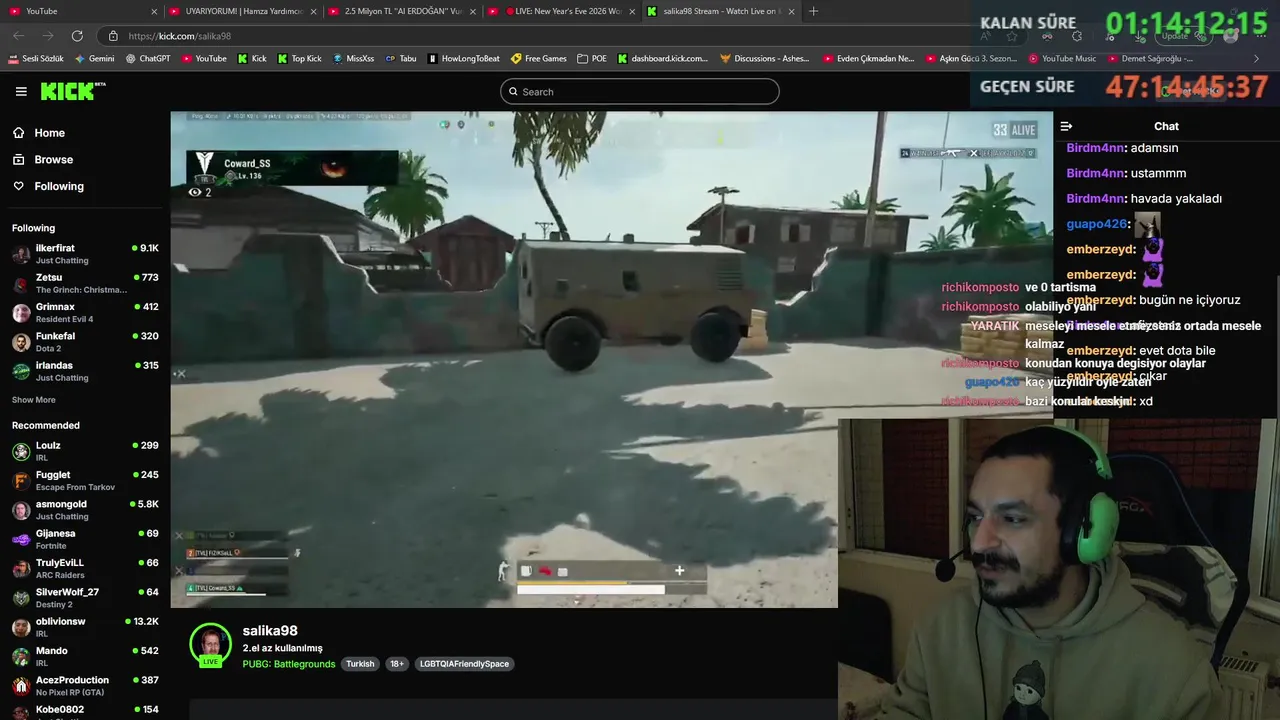Click SilverWolf_27 avatar icon

pos(20,598)
